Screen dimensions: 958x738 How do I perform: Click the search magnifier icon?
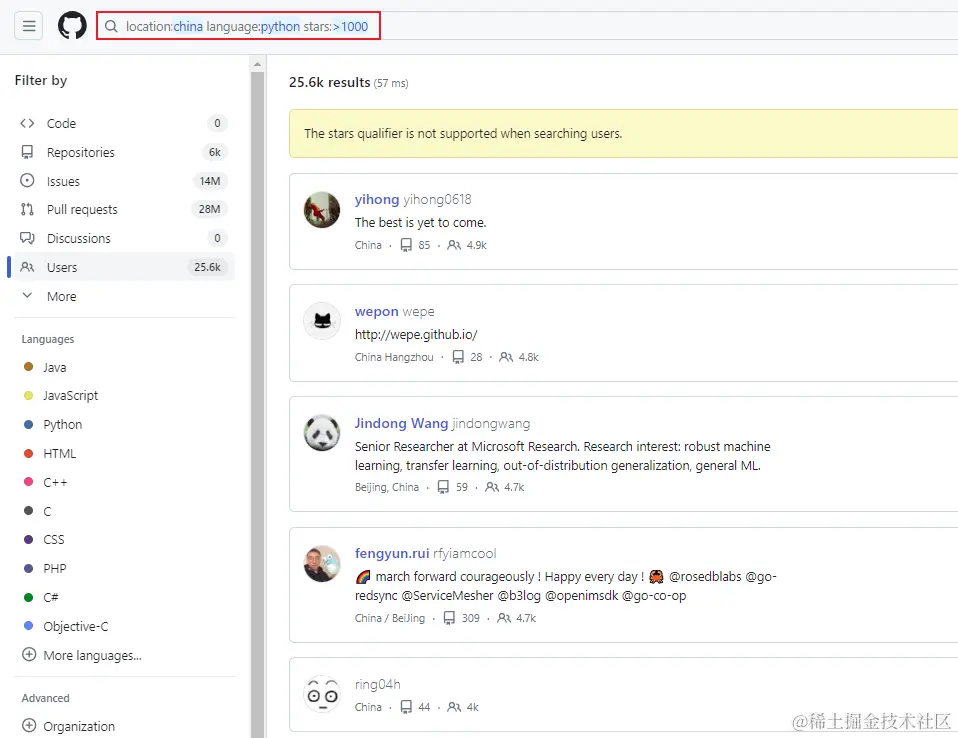pyautogui.click(x=111, y=26)
